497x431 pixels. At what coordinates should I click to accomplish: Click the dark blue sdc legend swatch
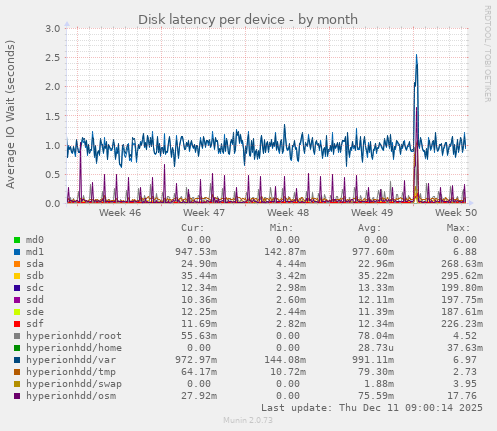coord(17,288)
